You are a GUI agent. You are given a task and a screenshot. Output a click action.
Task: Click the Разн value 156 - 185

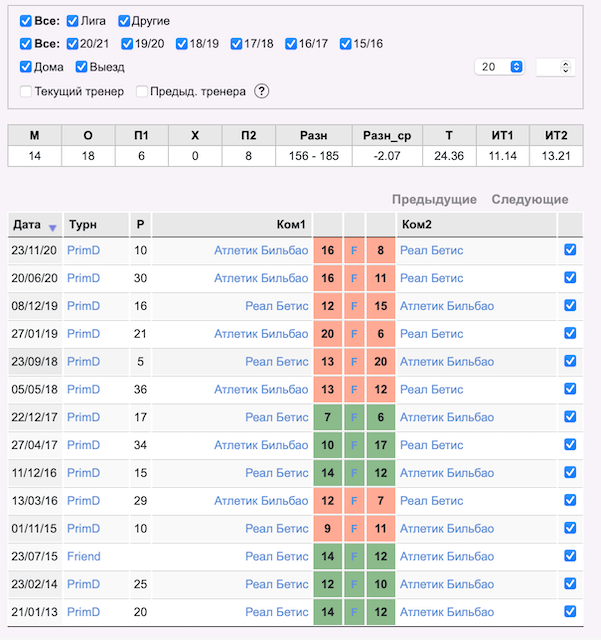[314, 156]
